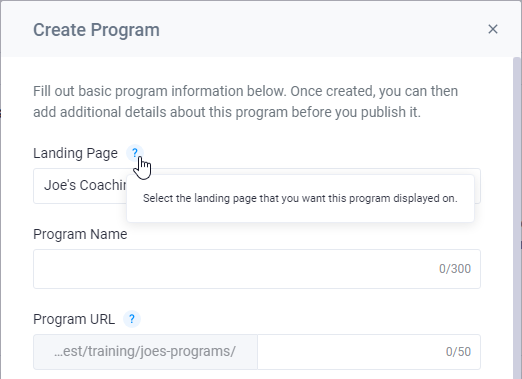The image size is (522, 379).
Task: Click the Program URL label
Action: tap(74, 319)
